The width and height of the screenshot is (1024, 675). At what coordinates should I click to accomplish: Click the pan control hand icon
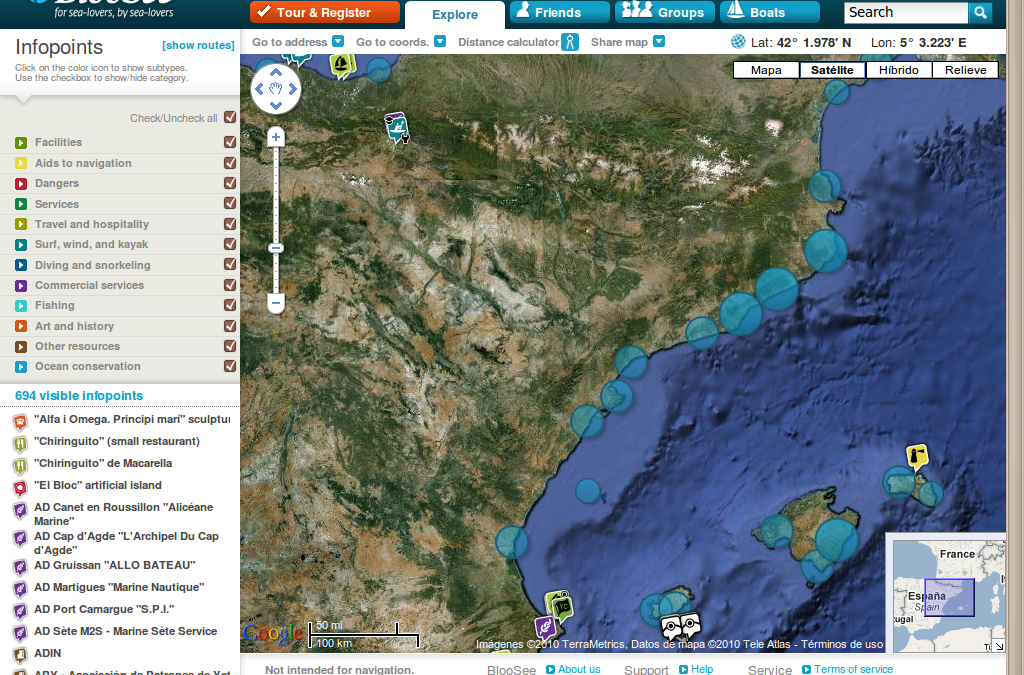276,90
